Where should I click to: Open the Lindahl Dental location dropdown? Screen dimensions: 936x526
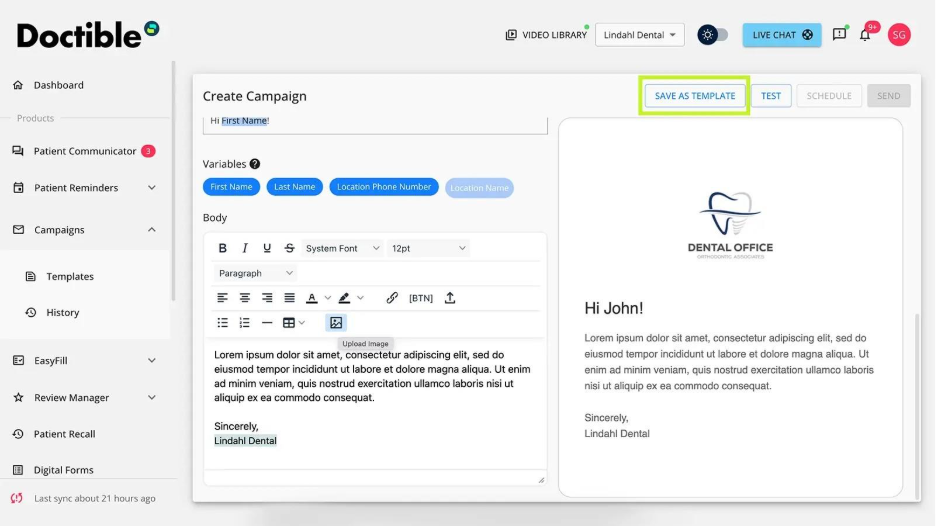[x=639, y=35]
